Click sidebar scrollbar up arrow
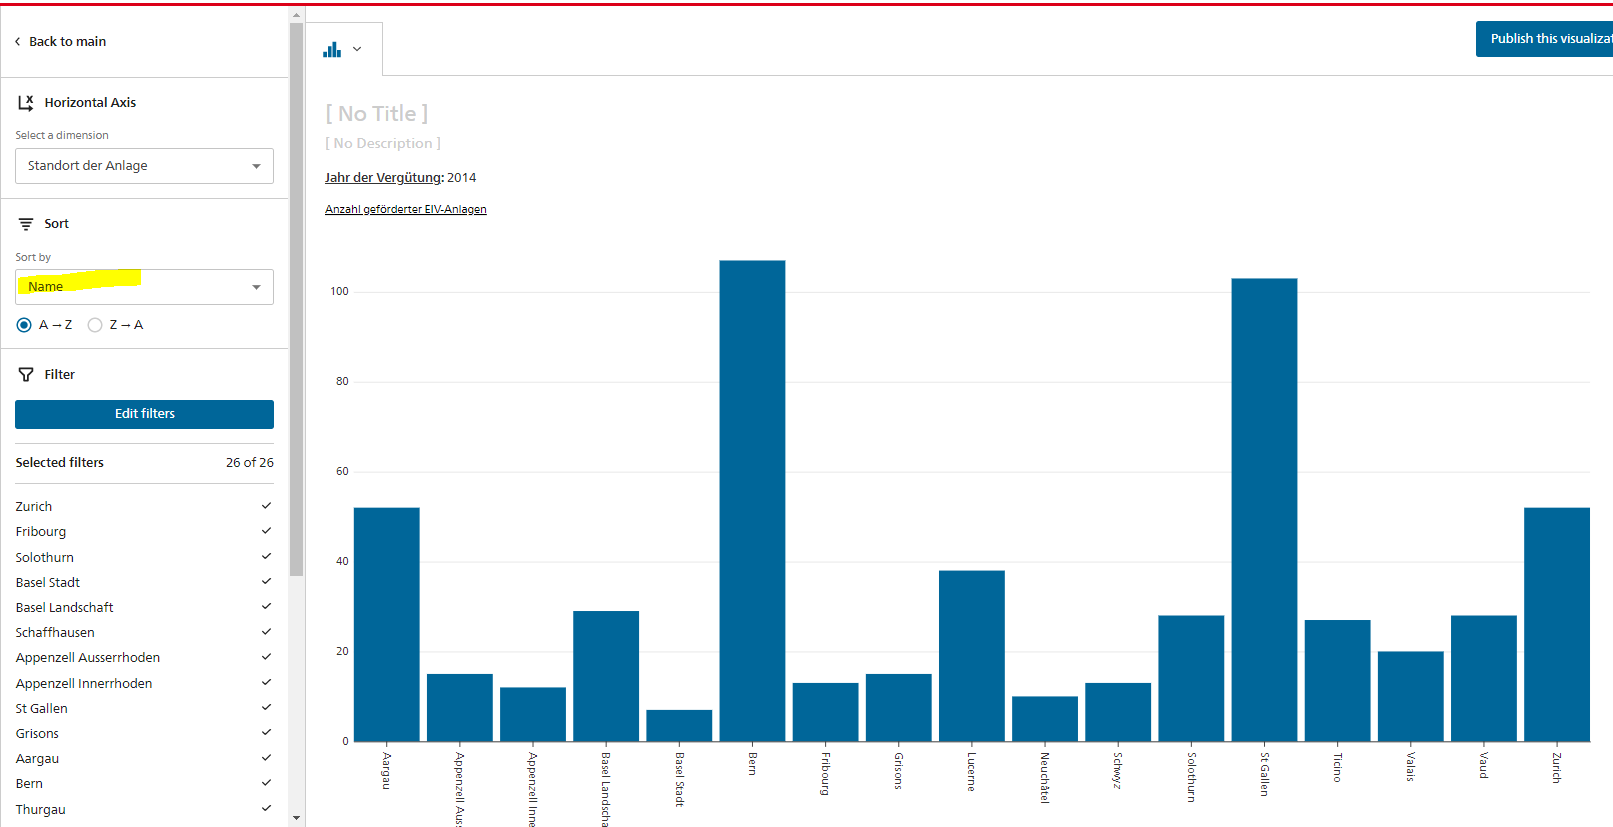Viewport: 1613px width, 827px height. (x=296, y=15)
